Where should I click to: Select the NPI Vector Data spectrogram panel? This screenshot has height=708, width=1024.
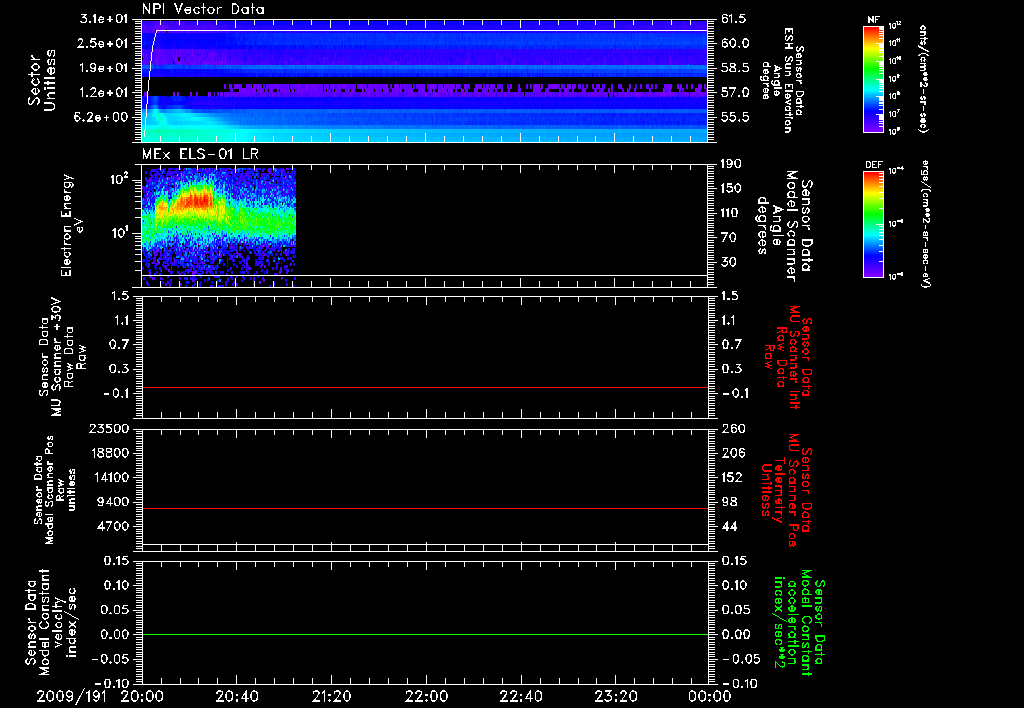click(x=425, y=80)
